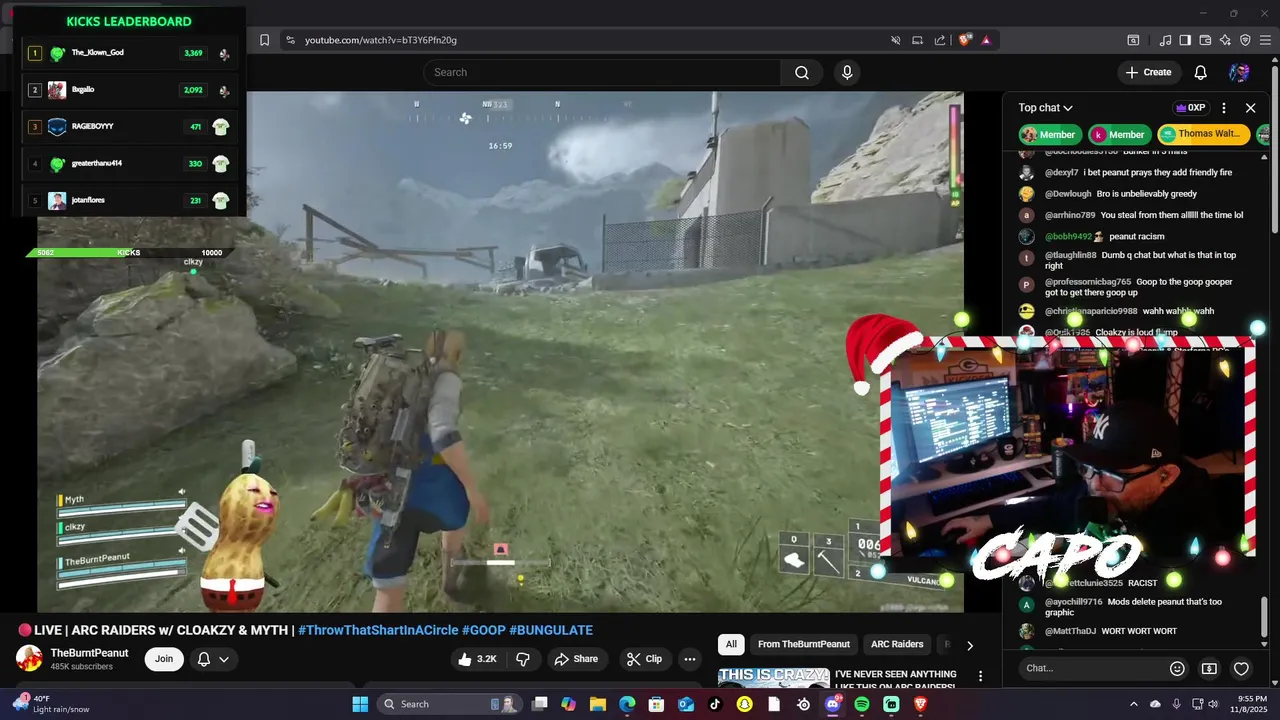Open the Create button

1148,72
